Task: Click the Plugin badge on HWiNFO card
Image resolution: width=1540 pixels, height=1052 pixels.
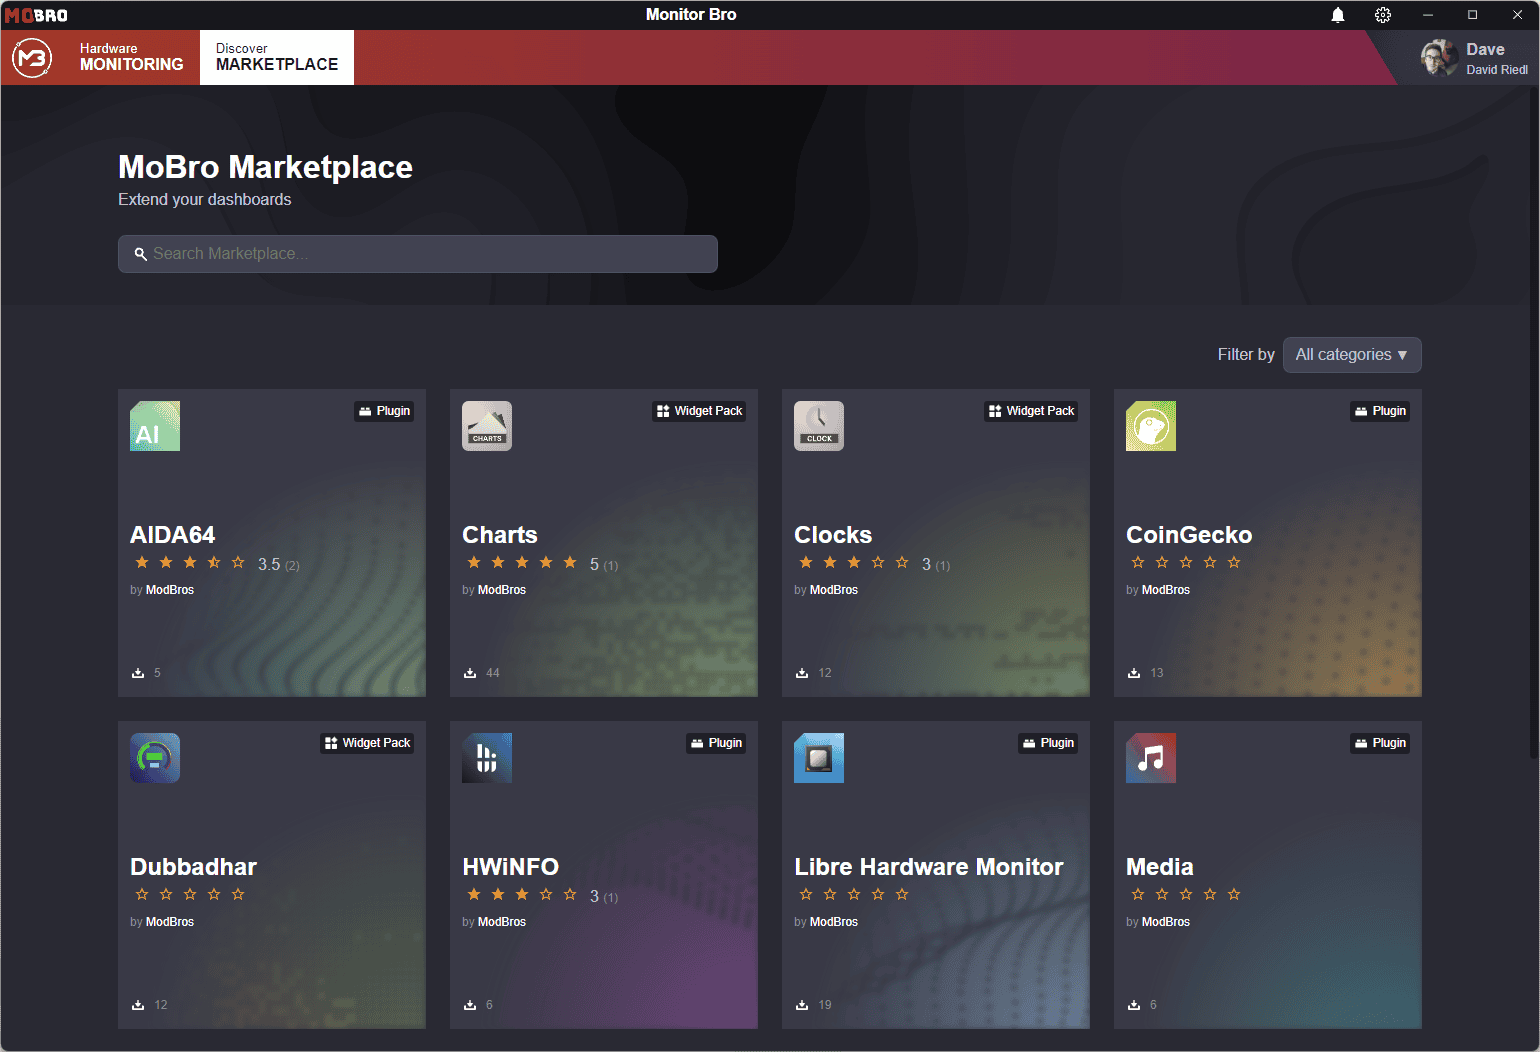Action: click(716, 743)
